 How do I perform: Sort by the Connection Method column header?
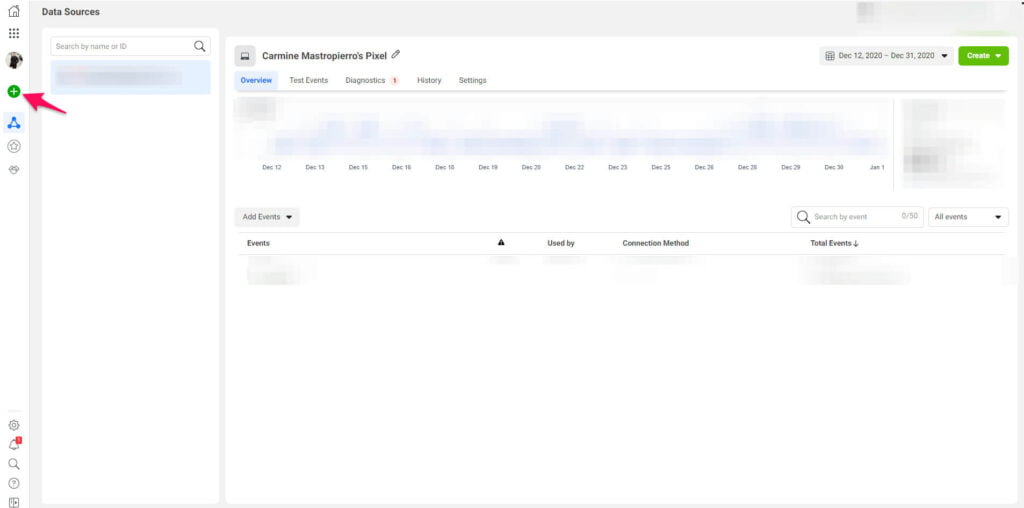tap(656, 243)
